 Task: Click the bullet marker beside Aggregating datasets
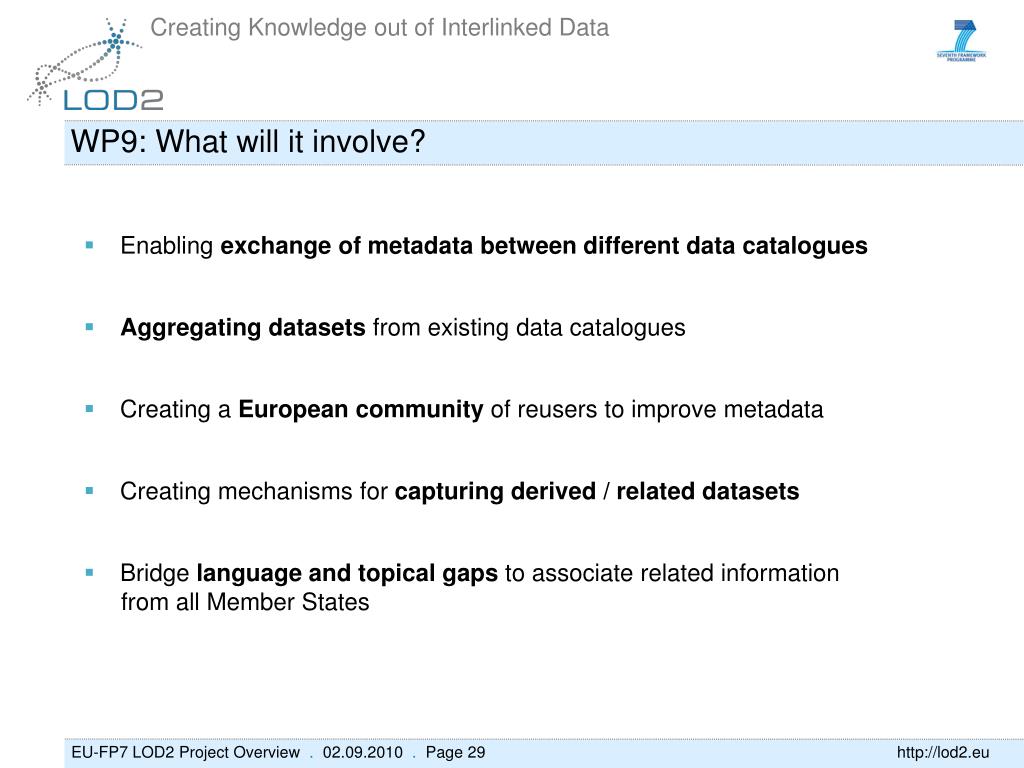pos(89,327)
